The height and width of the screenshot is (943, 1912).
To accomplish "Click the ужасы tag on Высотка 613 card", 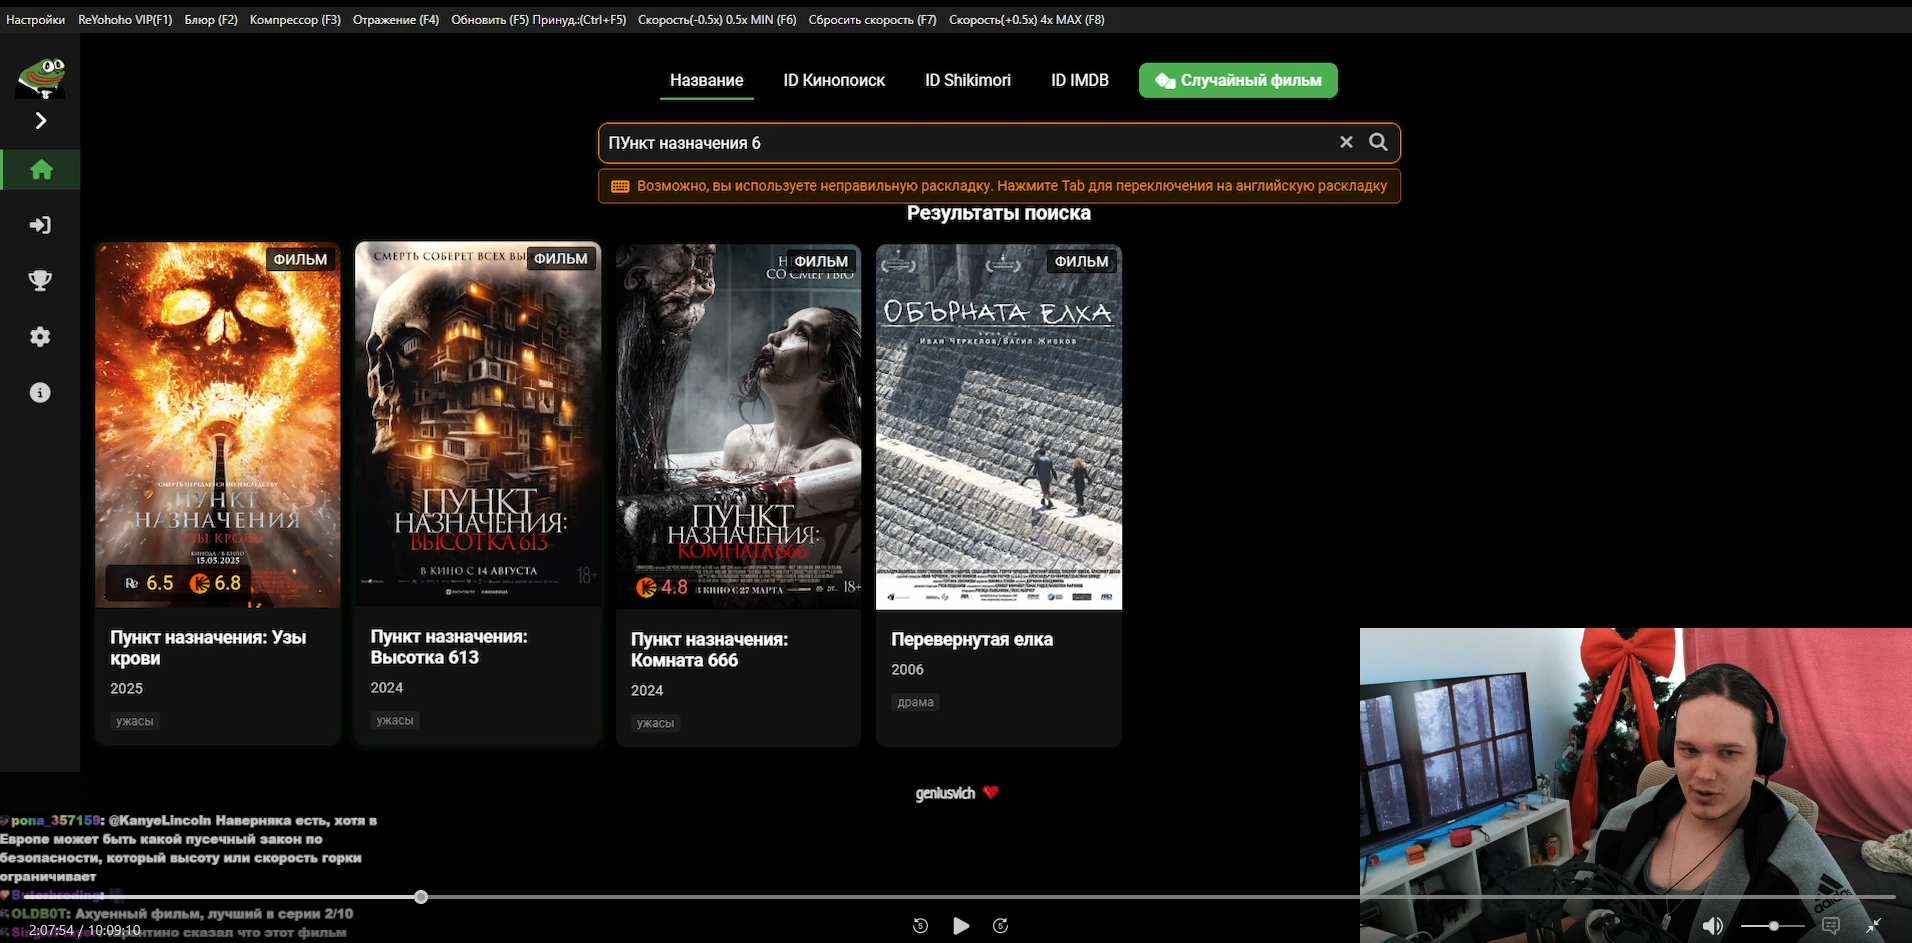I will [x=395, y=720].
